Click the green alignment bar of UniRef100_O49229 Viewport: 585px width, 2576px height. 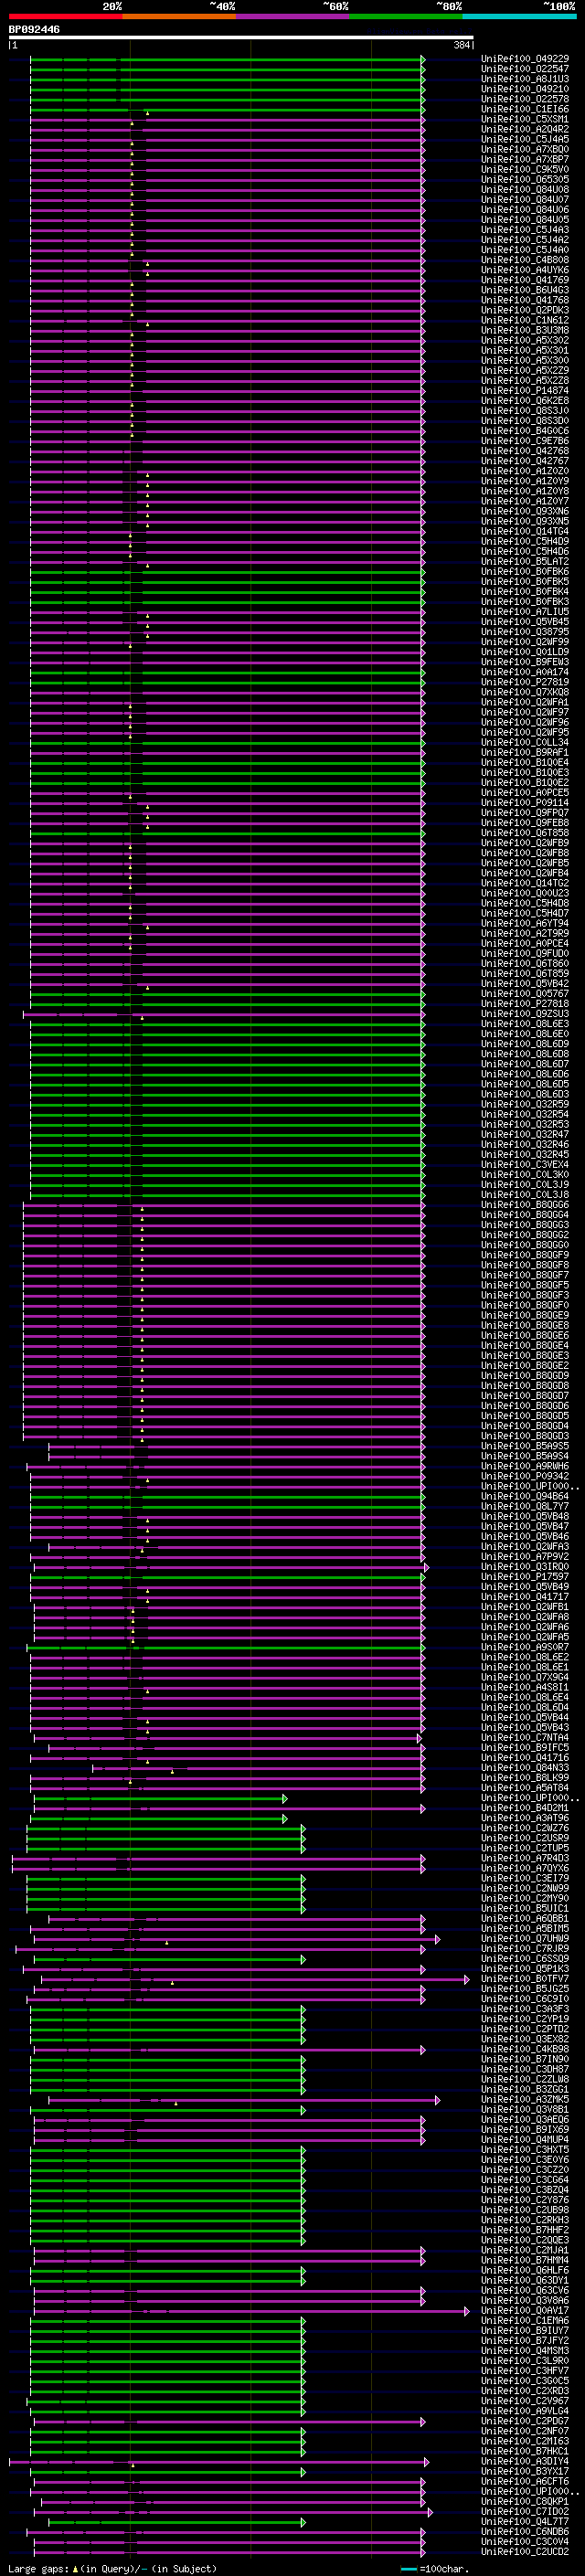[227, 60]
